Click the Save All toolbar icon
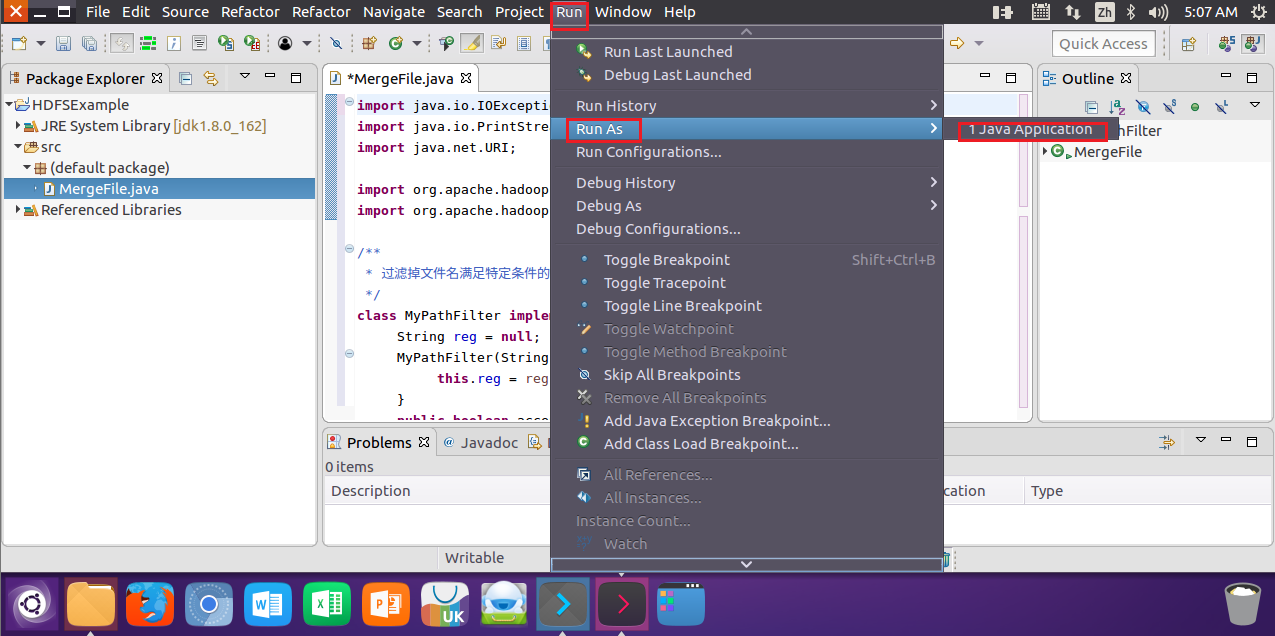The height and width of the screenshot is (636, 1275). [x=89, y=43]
